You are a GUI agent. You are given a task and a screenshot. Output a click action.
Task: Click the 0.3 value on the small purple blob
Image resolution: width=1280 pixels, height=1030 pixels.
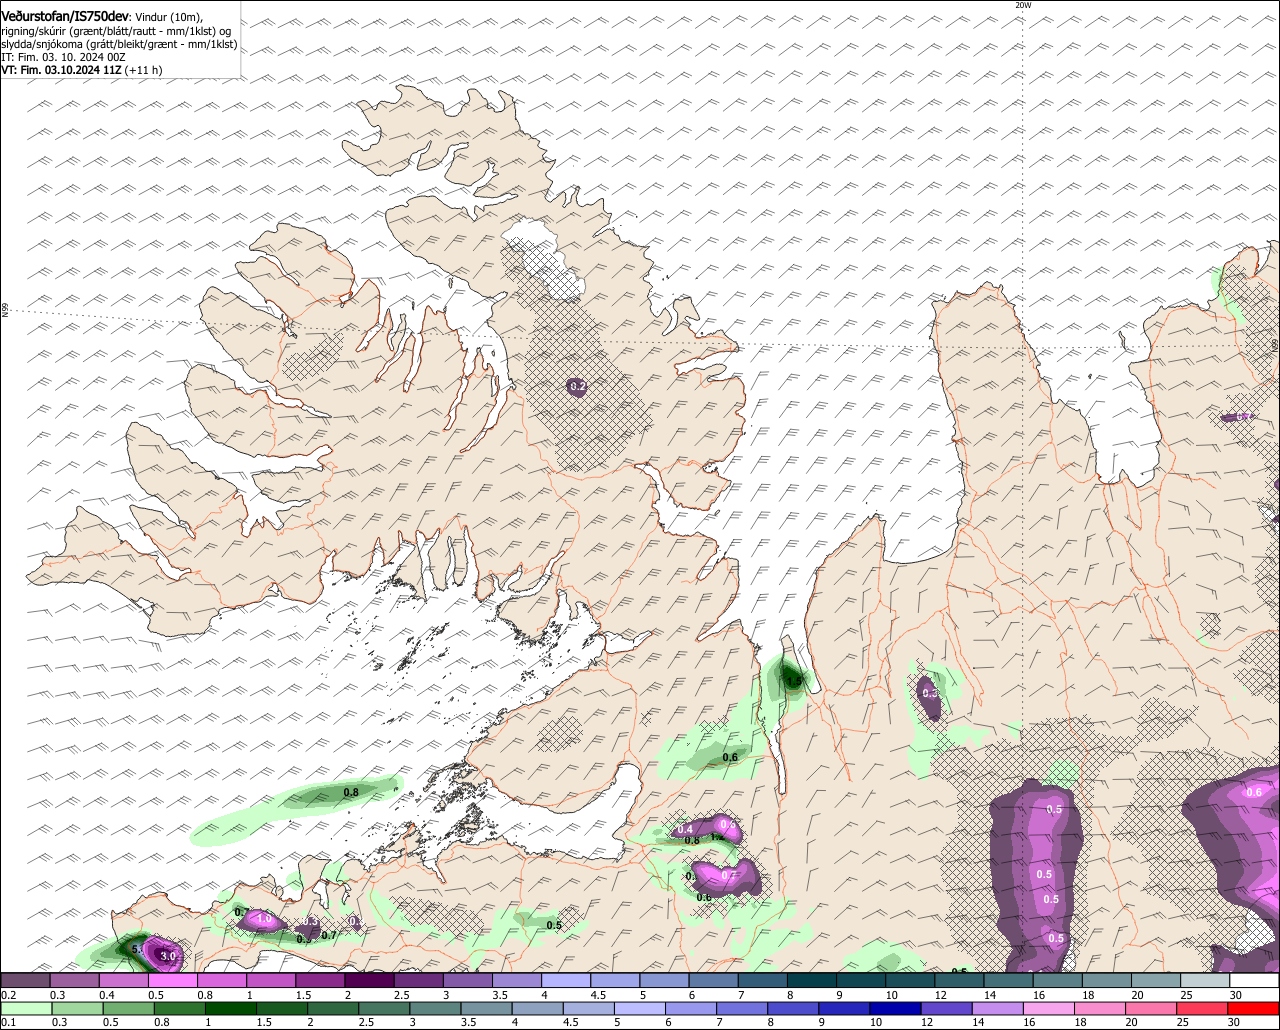tap(929, 693)
